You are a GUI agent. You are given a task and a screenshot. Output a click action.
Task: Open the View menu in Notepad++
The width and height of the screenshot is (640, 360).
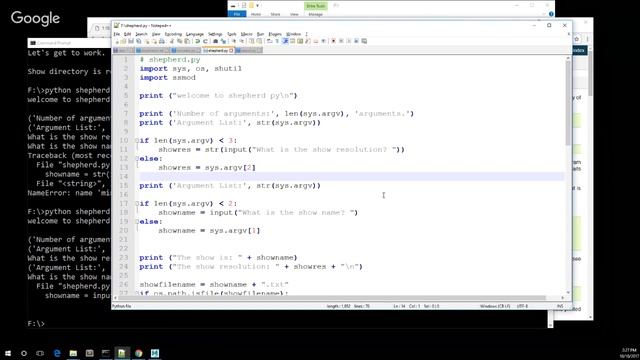click(x=156, y=34)
